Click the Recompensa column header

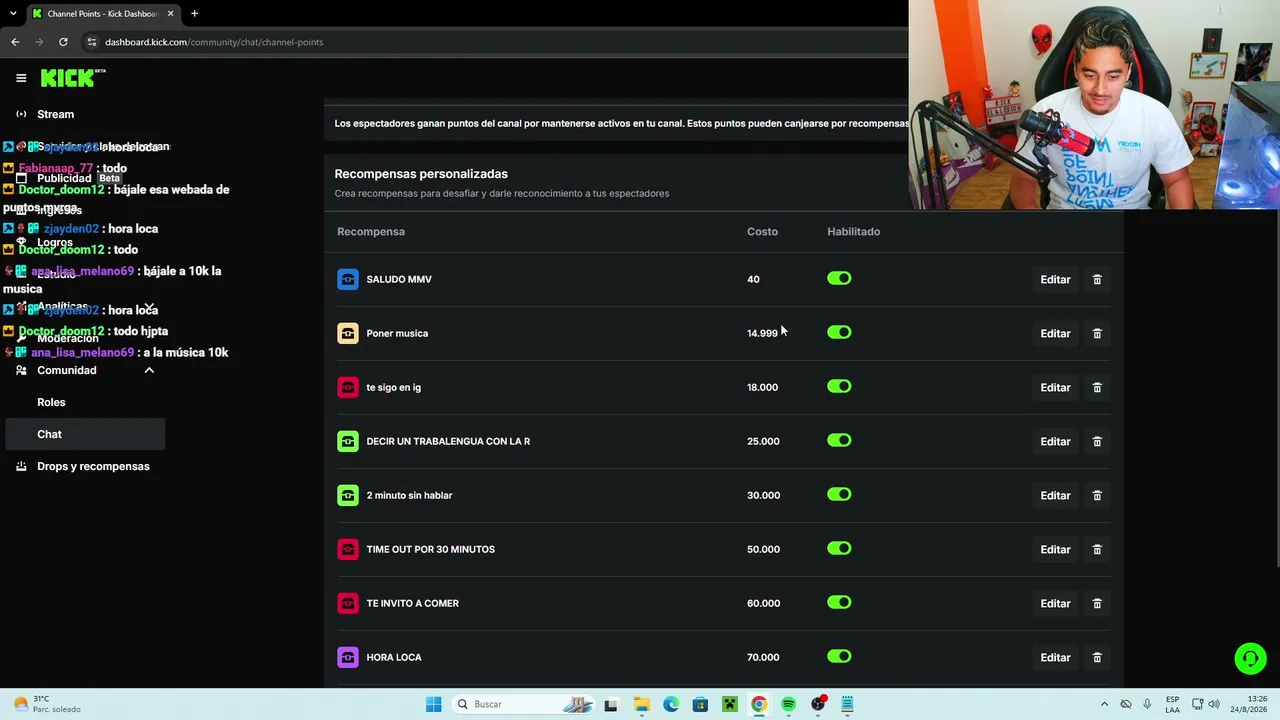pyautogui.click(x=371, y=231)
